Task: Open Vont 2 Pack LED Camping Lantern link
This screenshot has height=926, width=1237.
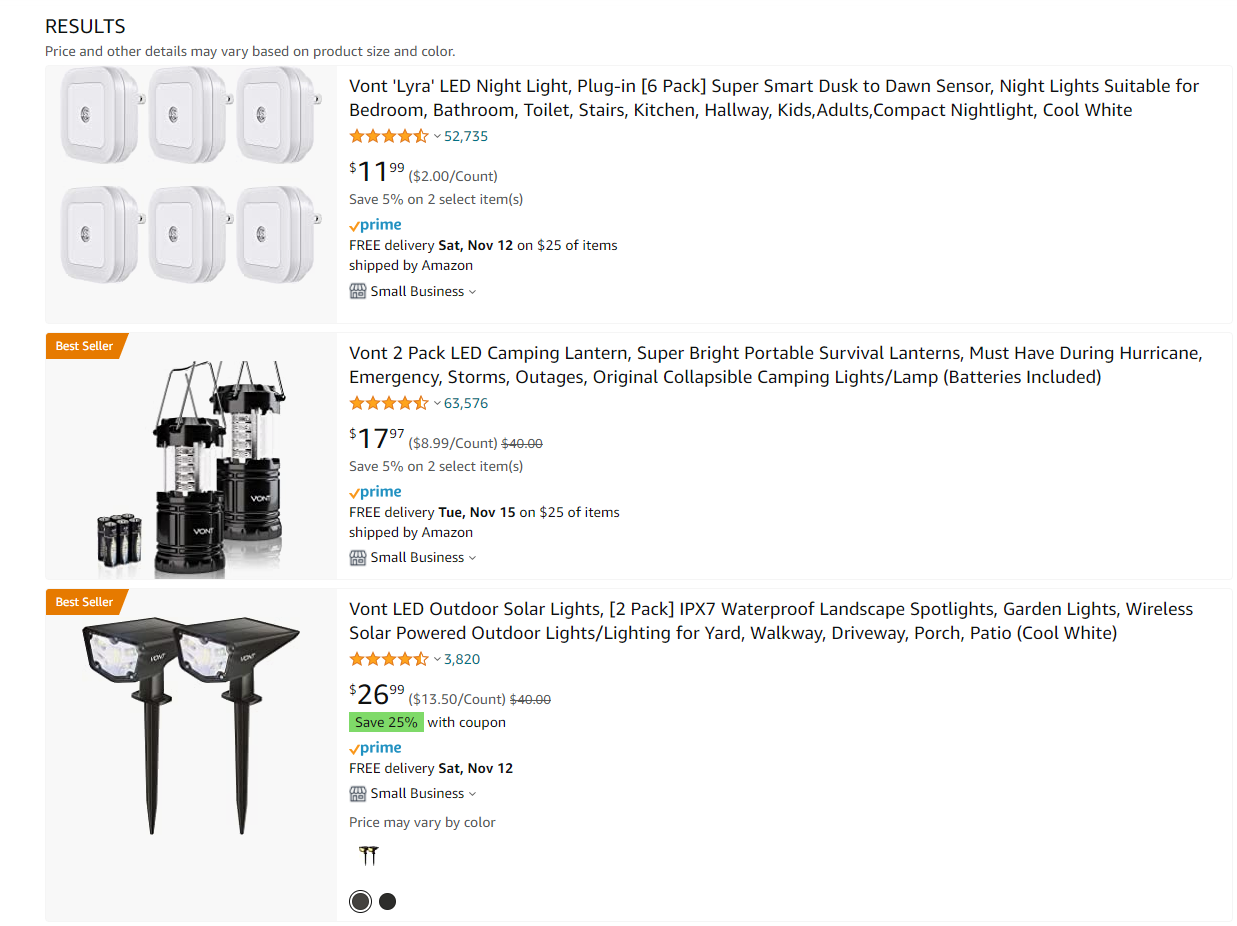Action: pos(775,365)
